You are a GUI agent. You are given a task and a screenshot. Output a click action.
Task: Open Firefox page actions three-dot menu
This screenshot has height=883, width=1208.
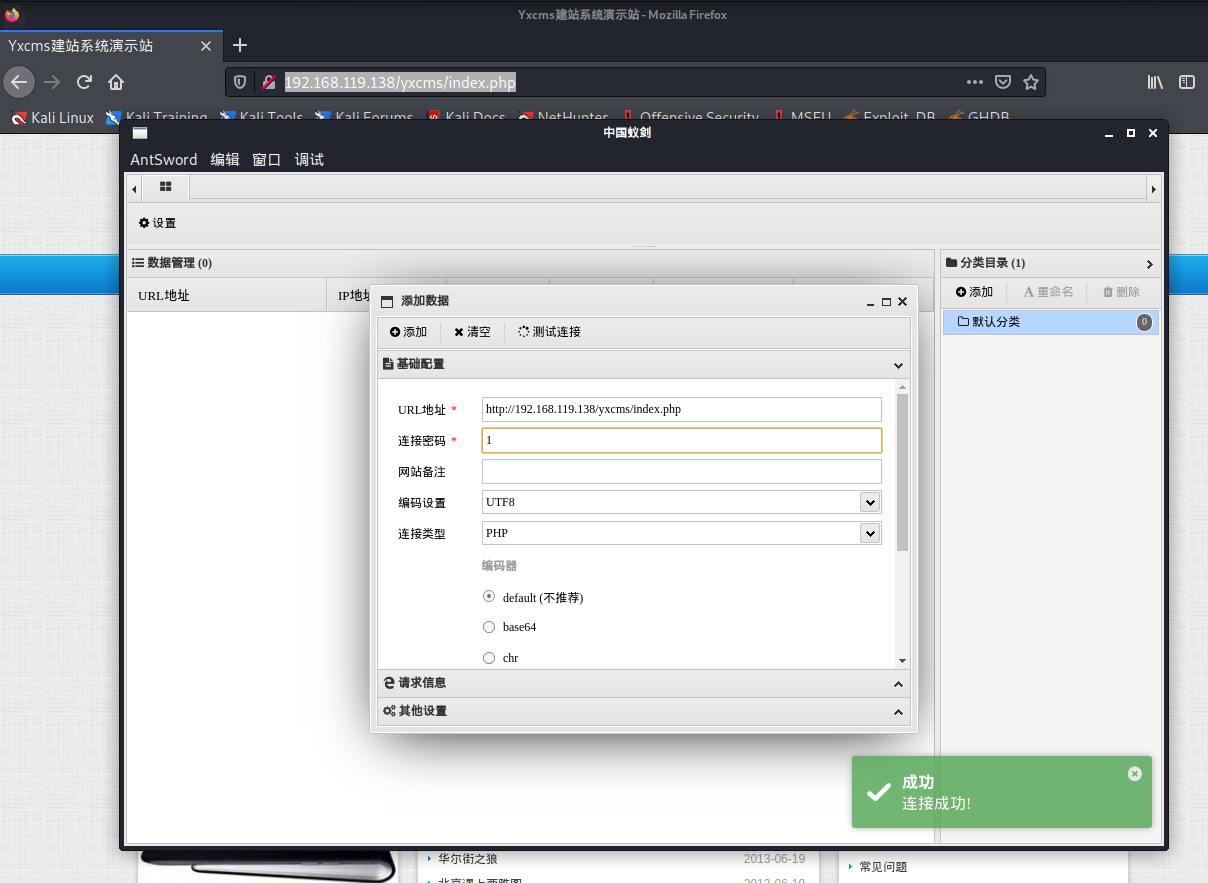[x=975, y=82]
